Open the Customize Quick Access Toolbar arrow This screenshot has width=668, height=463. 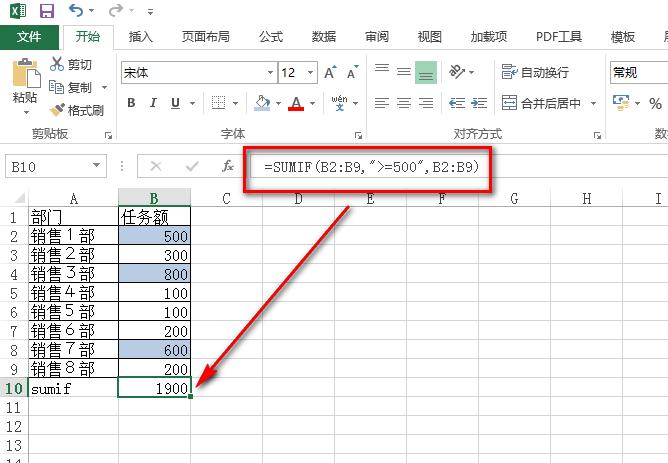click(150, 12)
